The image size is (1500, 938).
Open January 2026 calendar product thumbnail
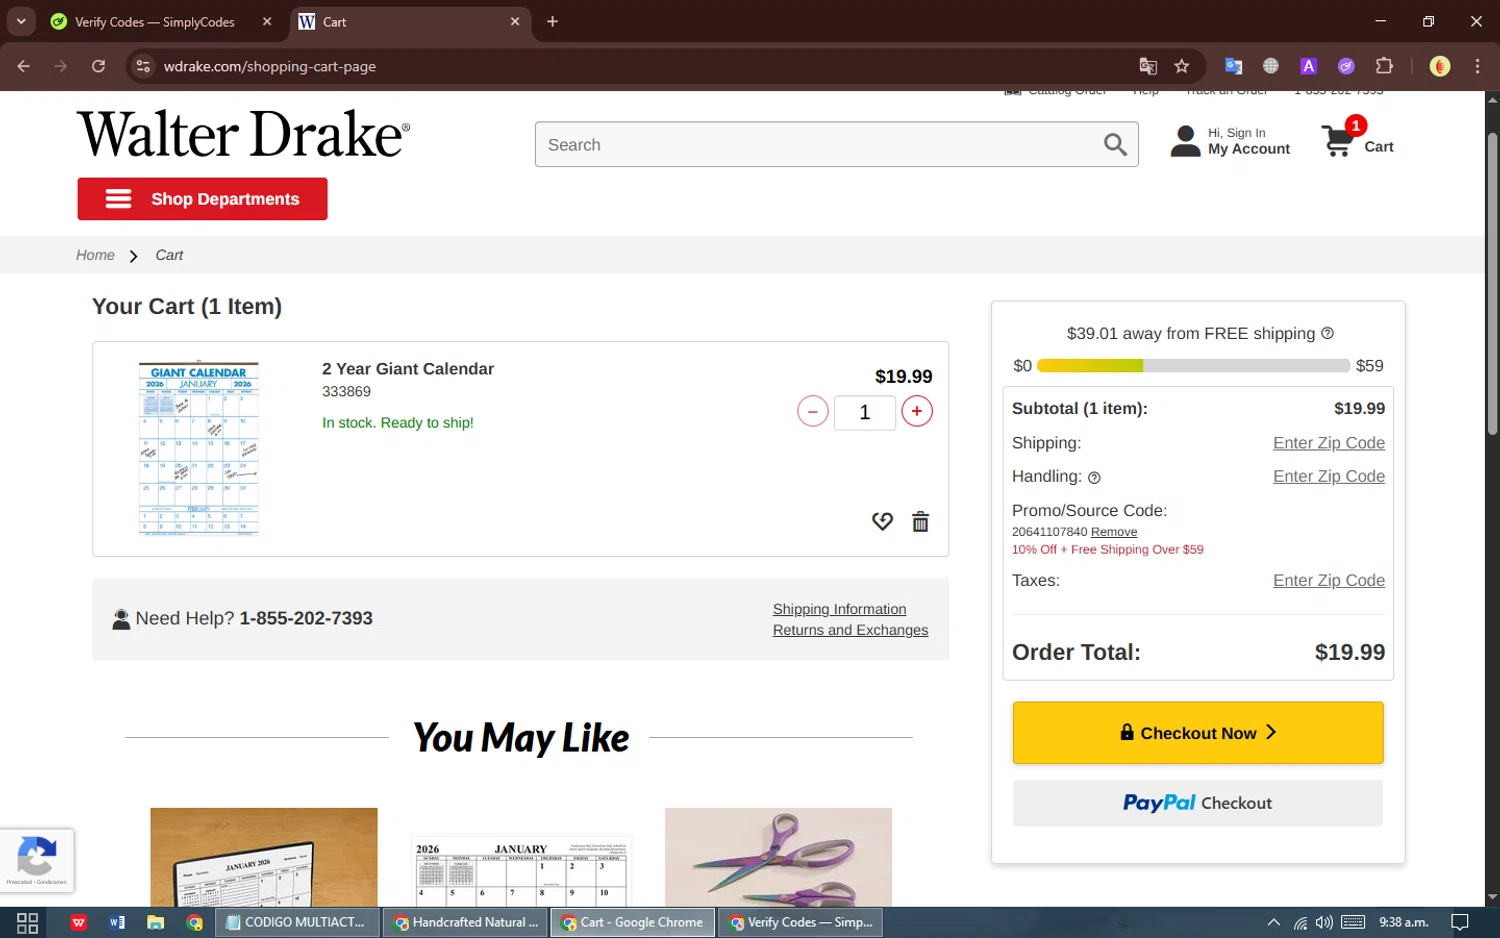pos(521,872)
